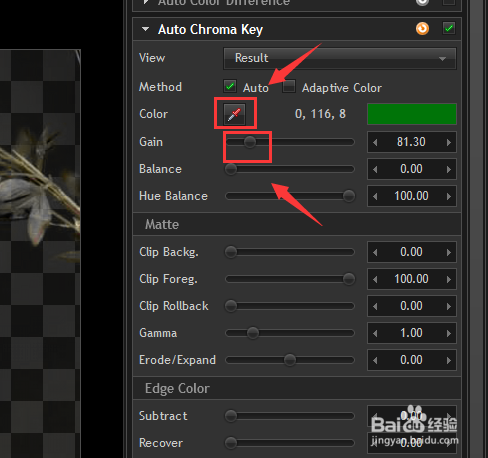The height and width of the screenshot is (458, 488).
Task: Click the Hue Balance slider handle
Action: (x=349, y=196)
